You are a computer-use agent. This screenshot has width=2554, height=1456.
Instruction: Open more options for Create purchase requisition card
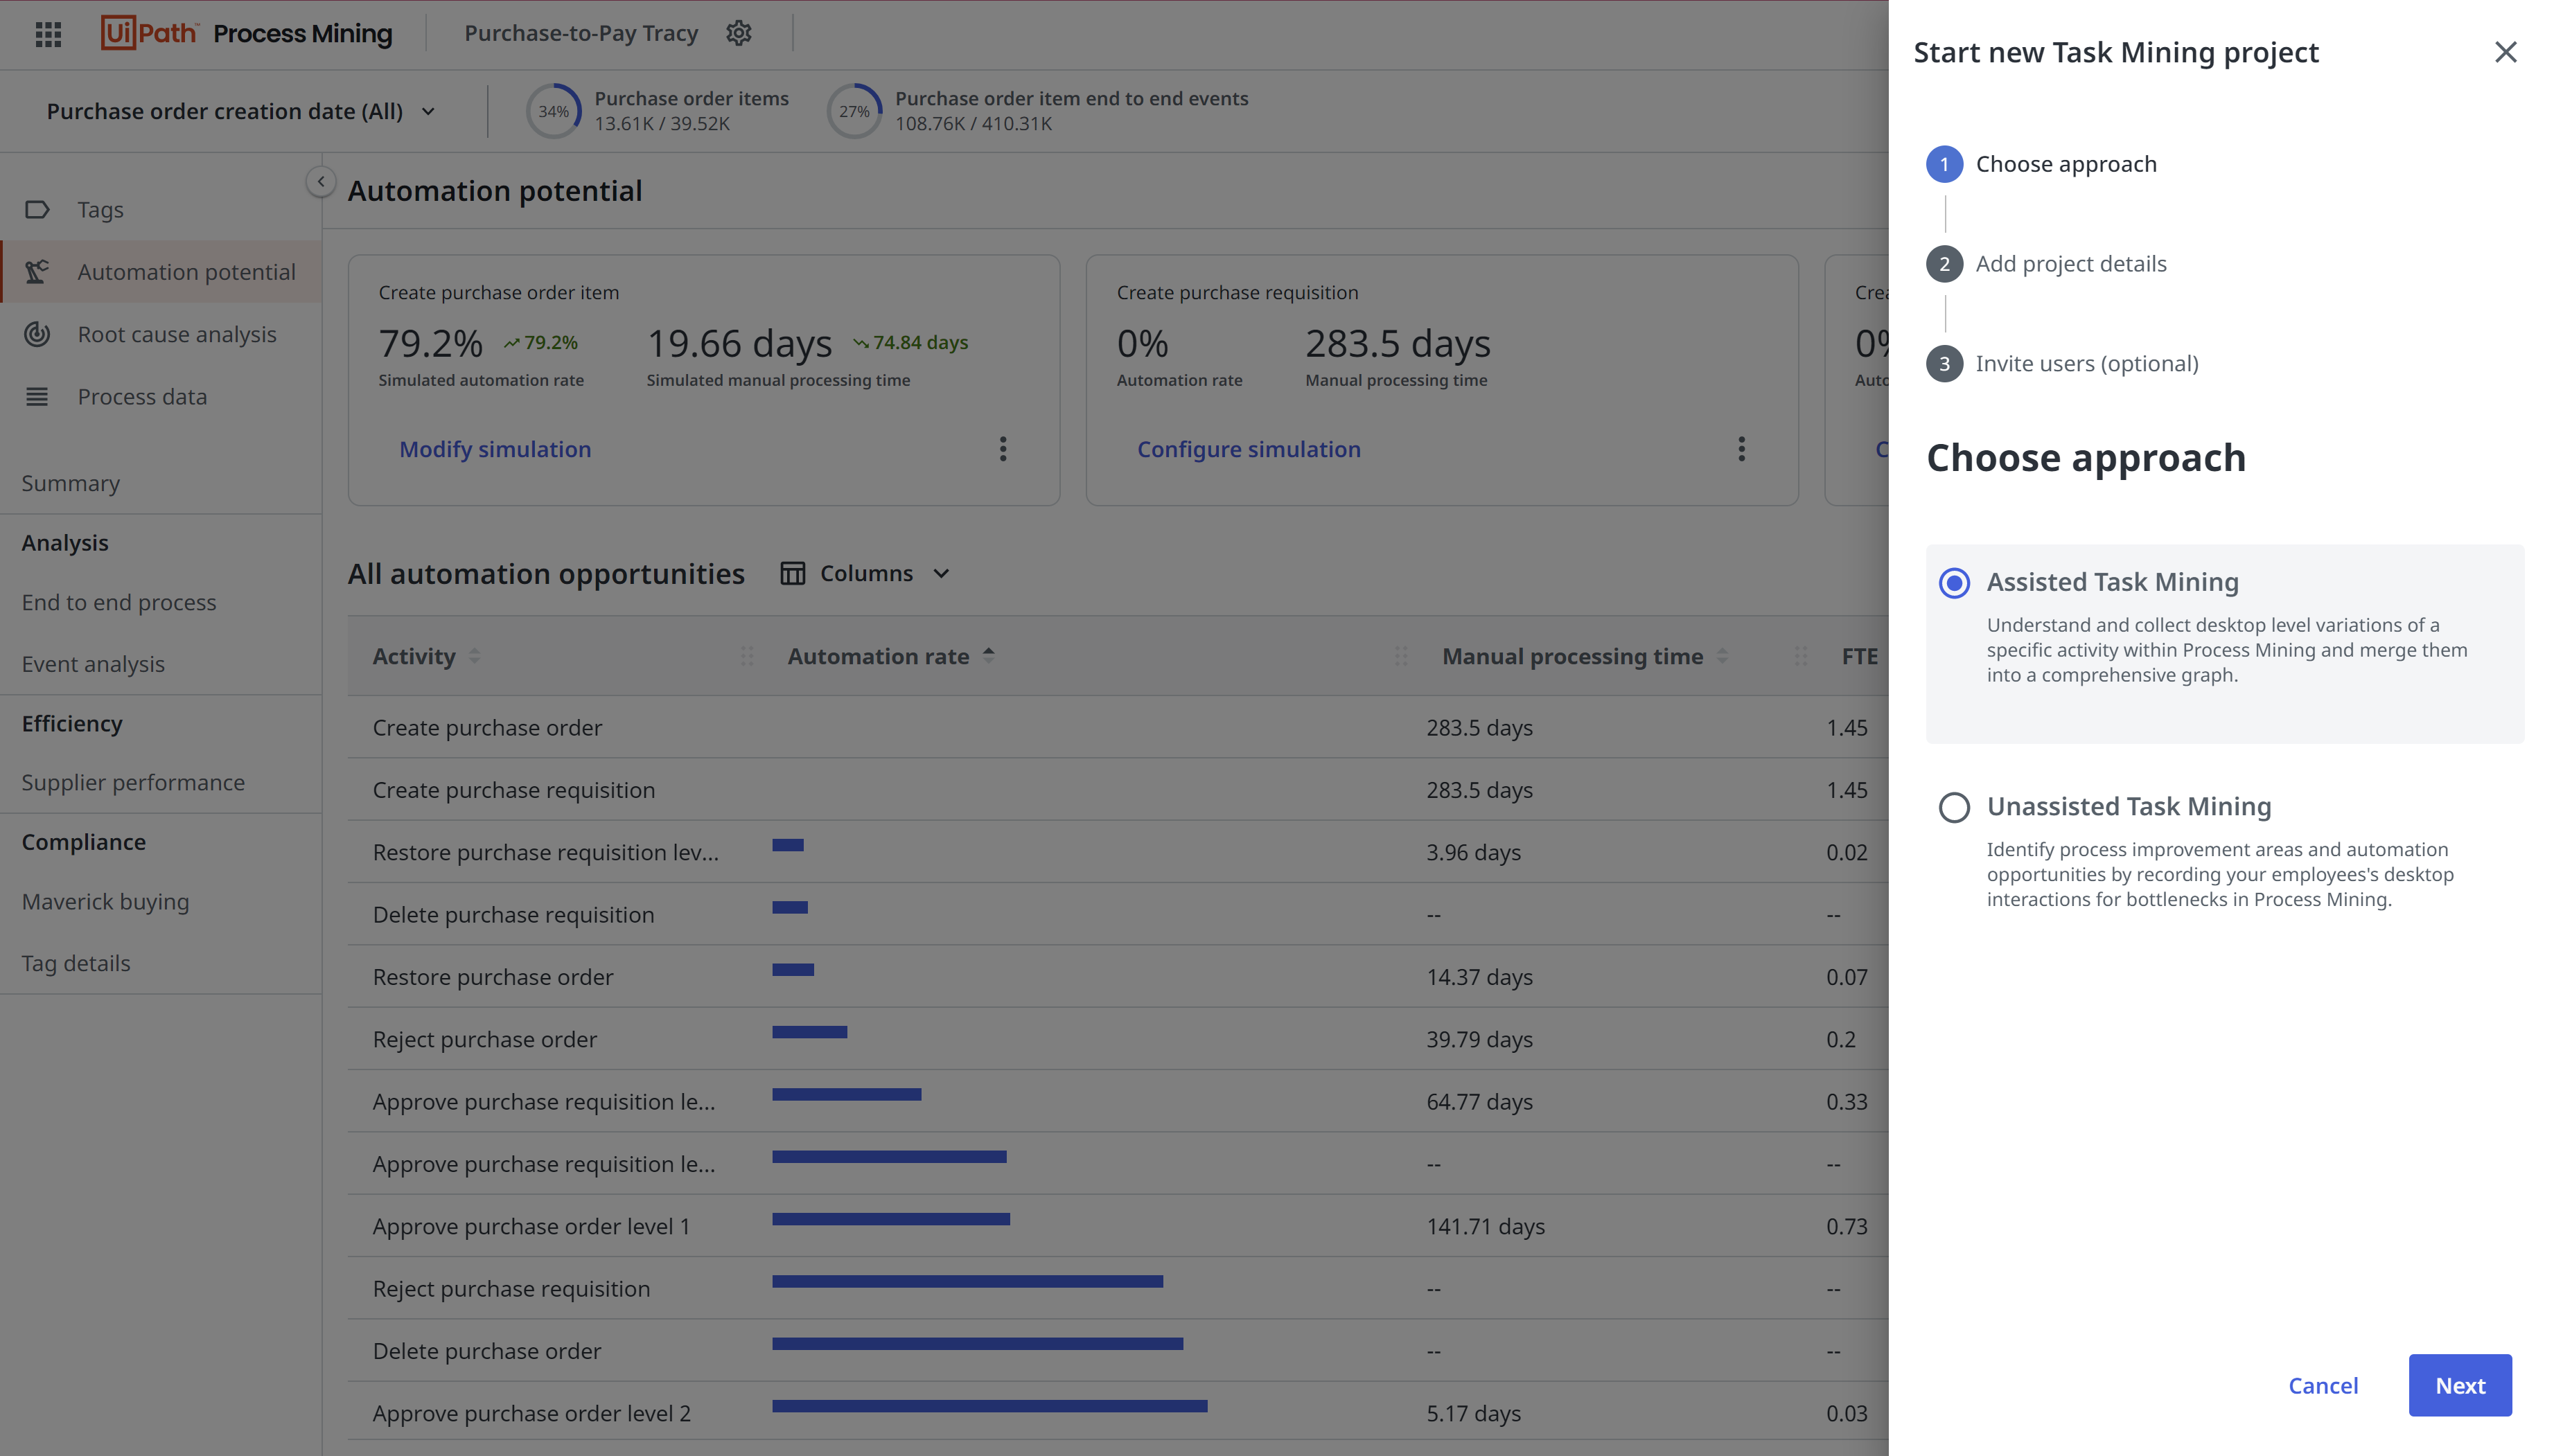click(1741, 449)
